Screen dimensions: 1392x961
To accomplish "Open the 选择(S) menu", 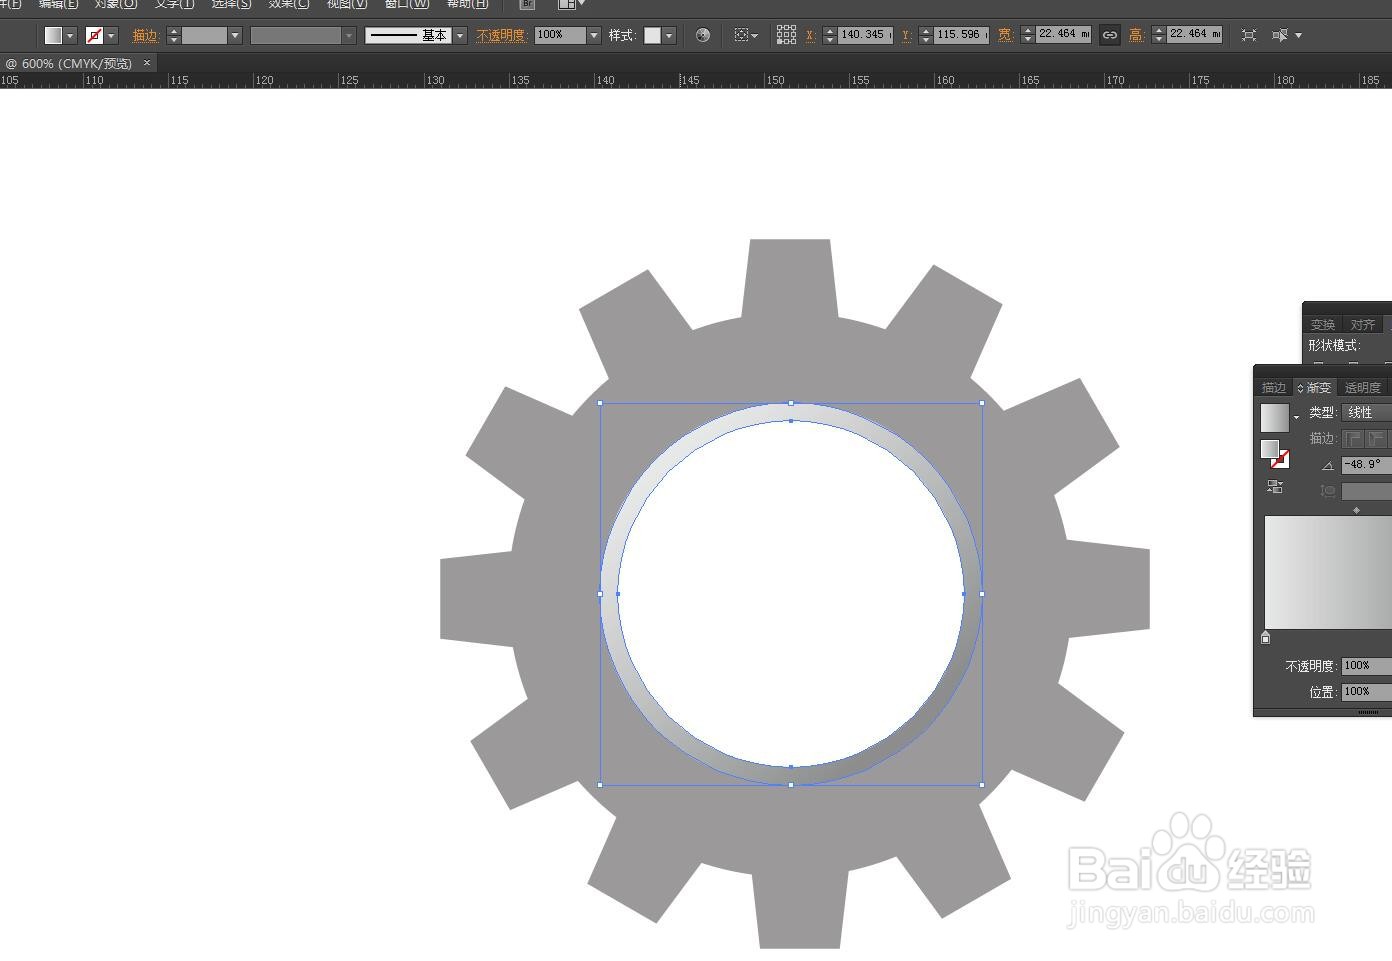I will tap(231, 4).
